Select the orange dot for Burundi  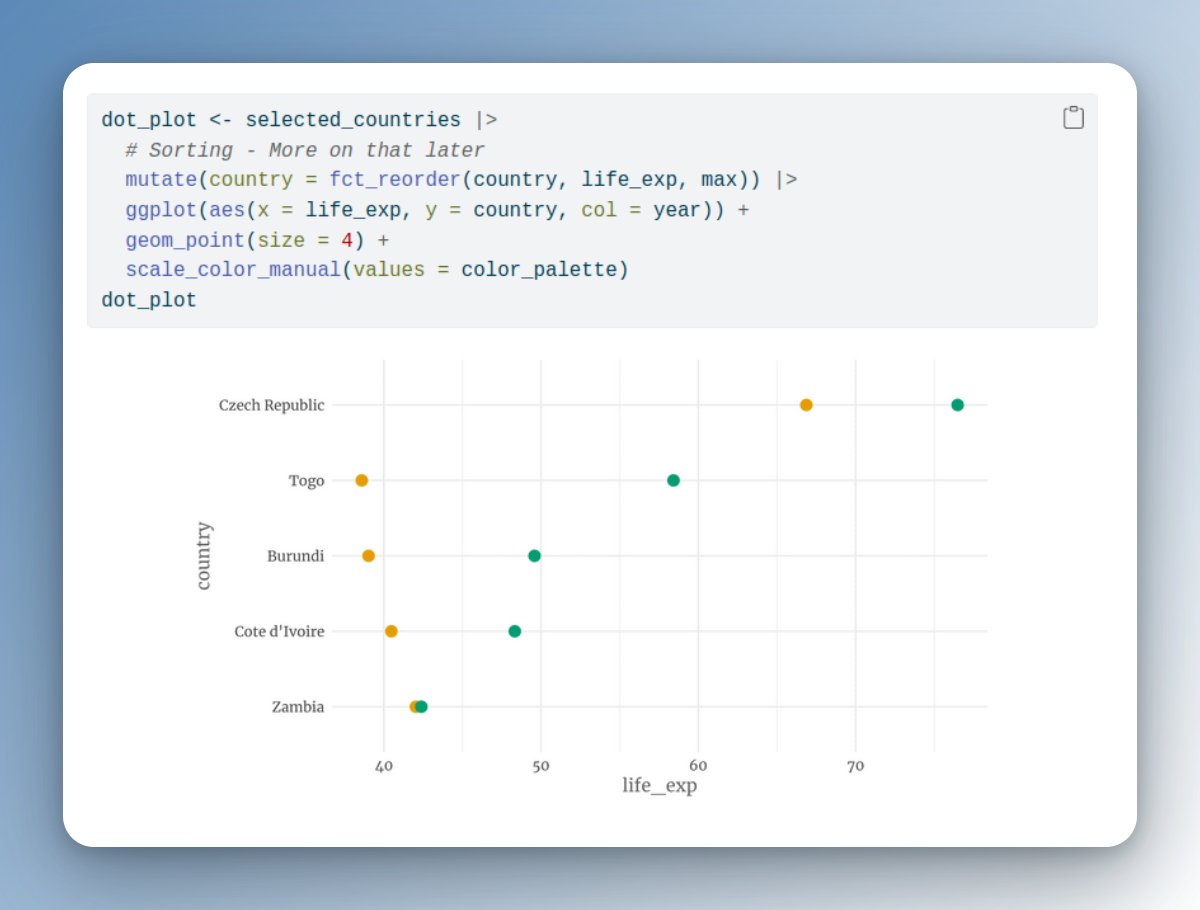click(368, 556)
